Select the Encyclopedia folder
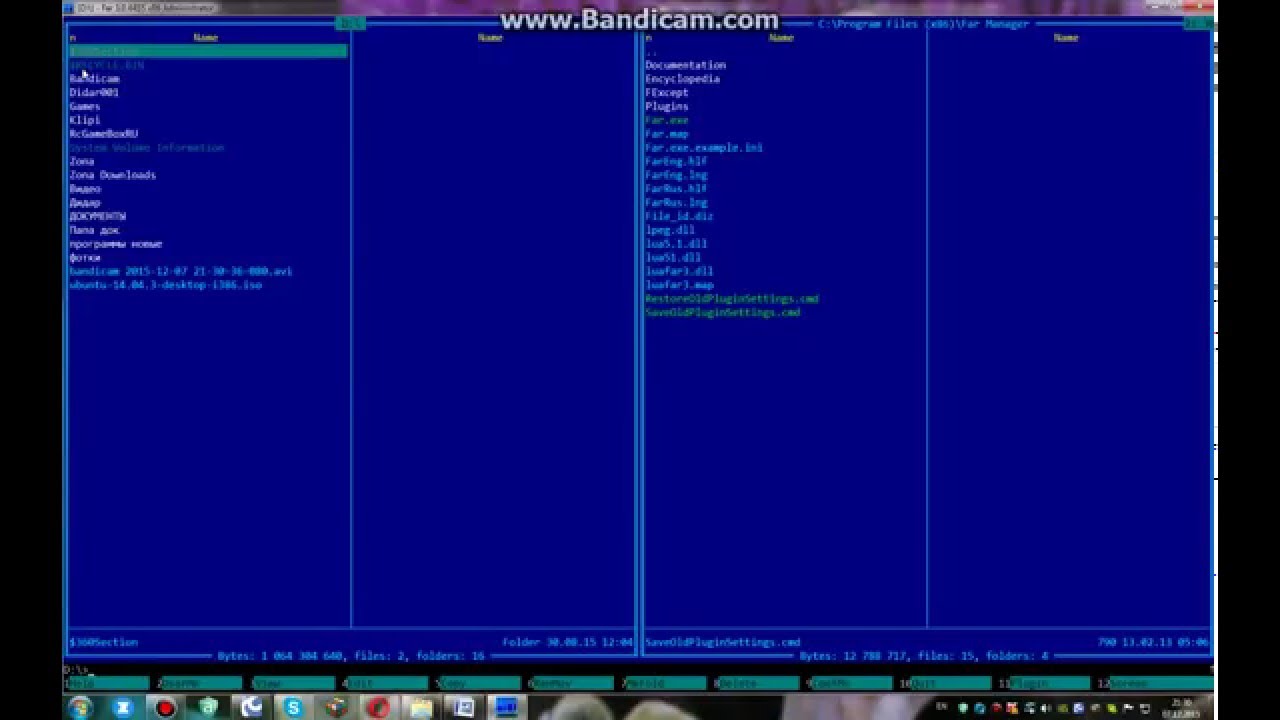 [682, 78]
